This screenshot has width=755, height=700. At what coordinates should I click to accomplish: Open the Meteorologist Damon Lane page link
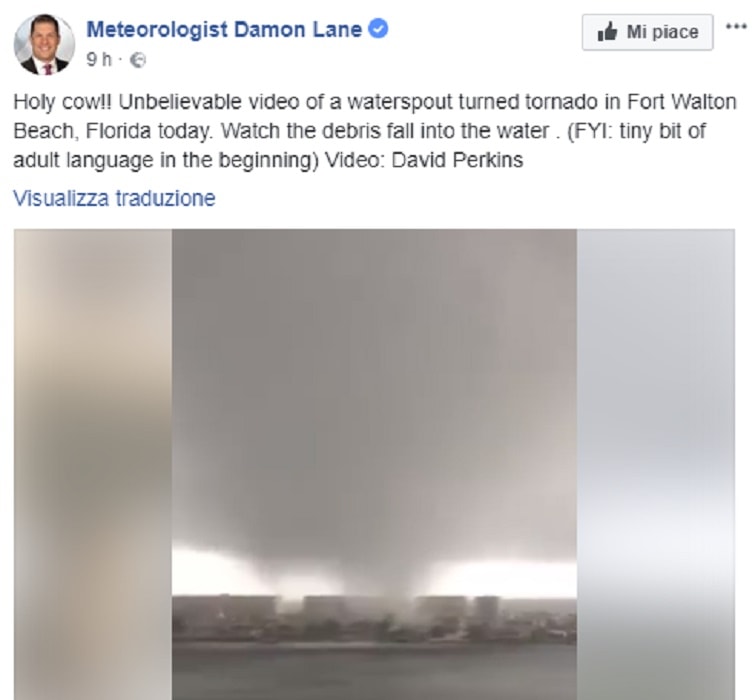tap(224, 29)
